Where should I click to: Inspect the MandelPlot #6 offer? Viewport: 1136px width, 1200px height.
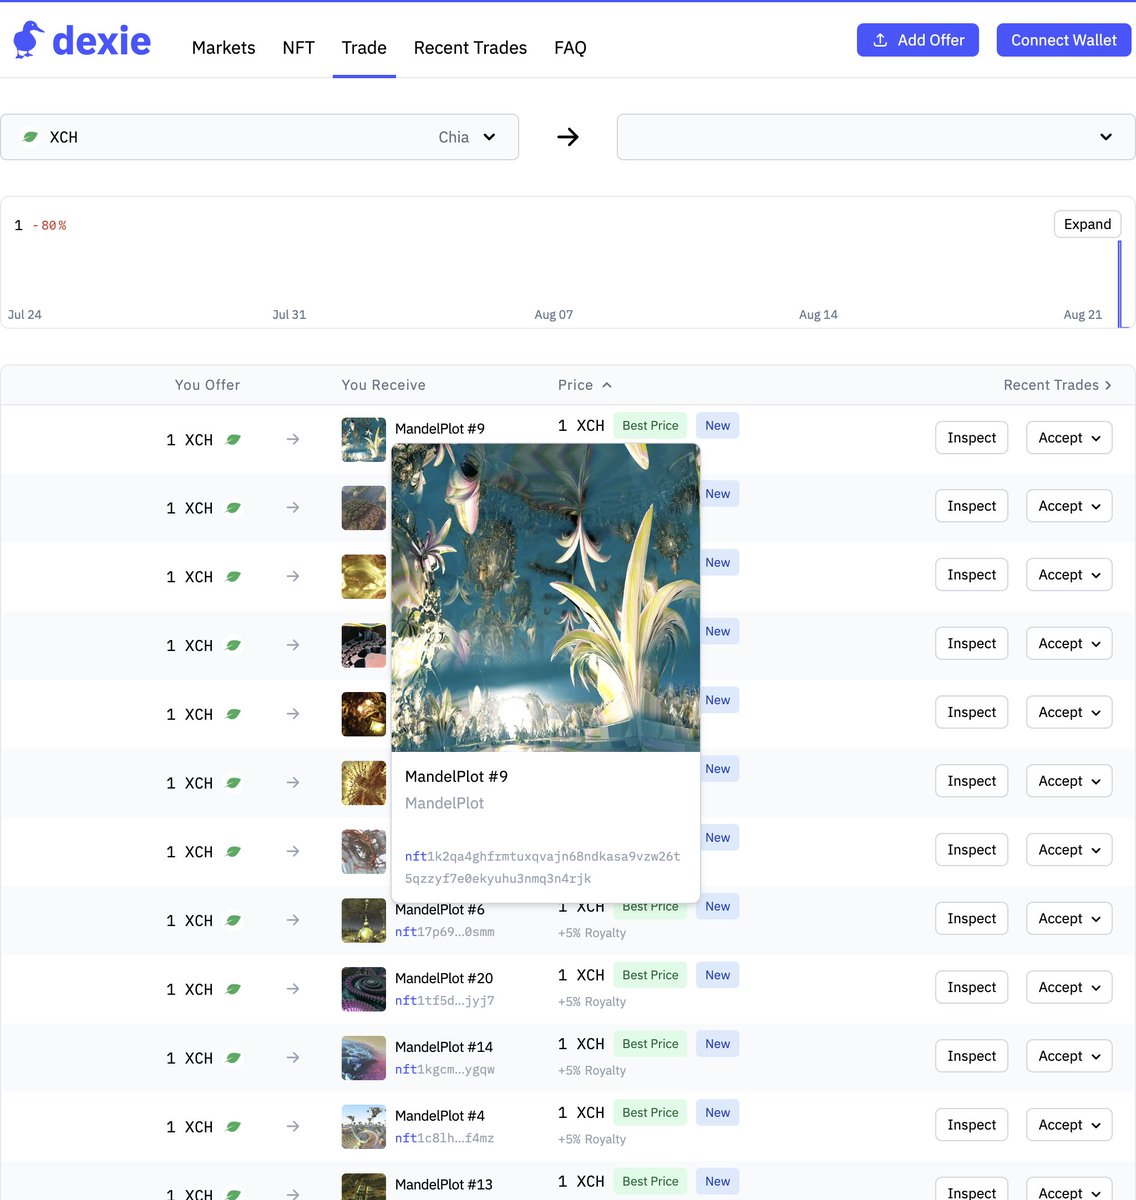972,919
